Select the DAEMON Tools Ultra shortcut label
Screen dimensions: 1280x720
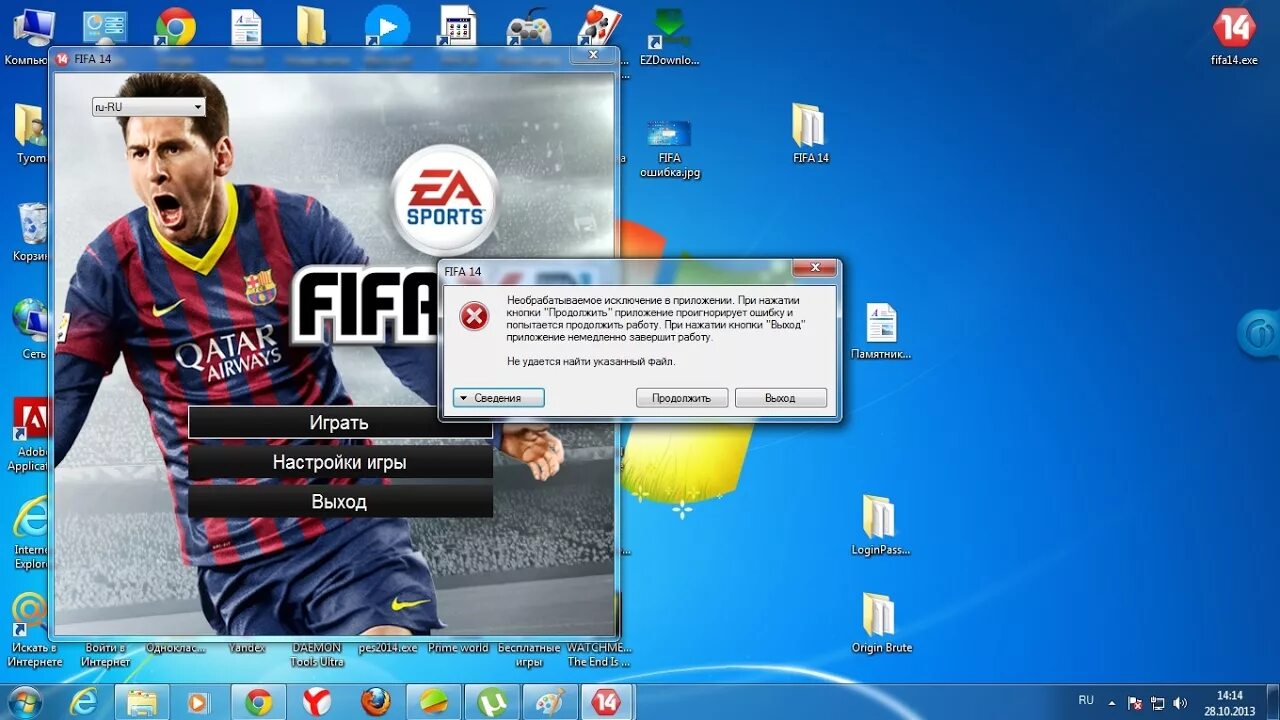[317, 655]
